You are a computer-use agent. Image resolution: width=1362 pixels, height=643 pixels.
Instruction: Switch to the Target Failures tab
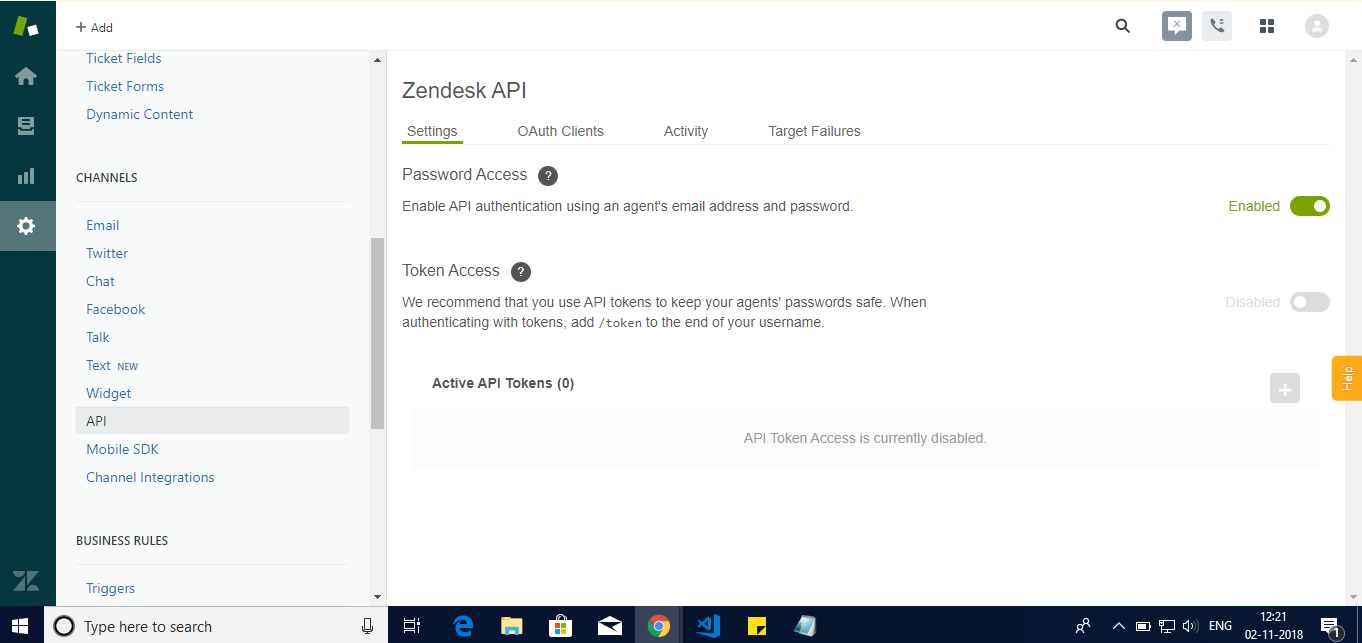[814, 131]
